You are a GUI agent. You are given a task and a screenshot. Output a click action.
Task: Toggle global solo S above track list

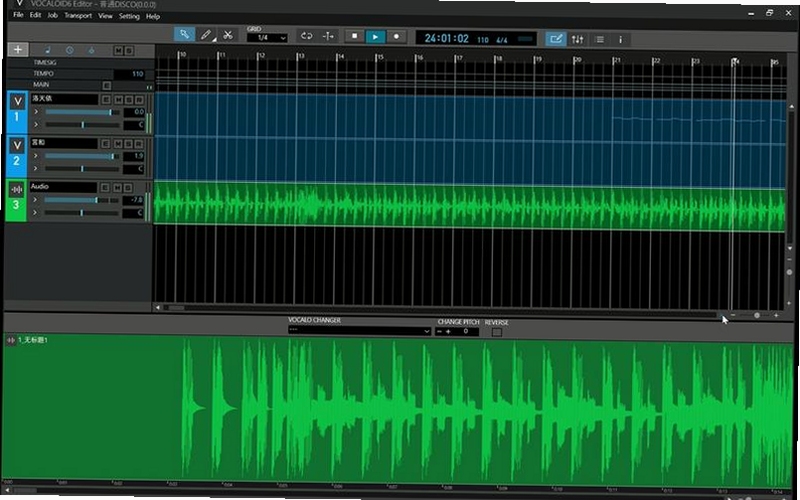coord(129,50)
